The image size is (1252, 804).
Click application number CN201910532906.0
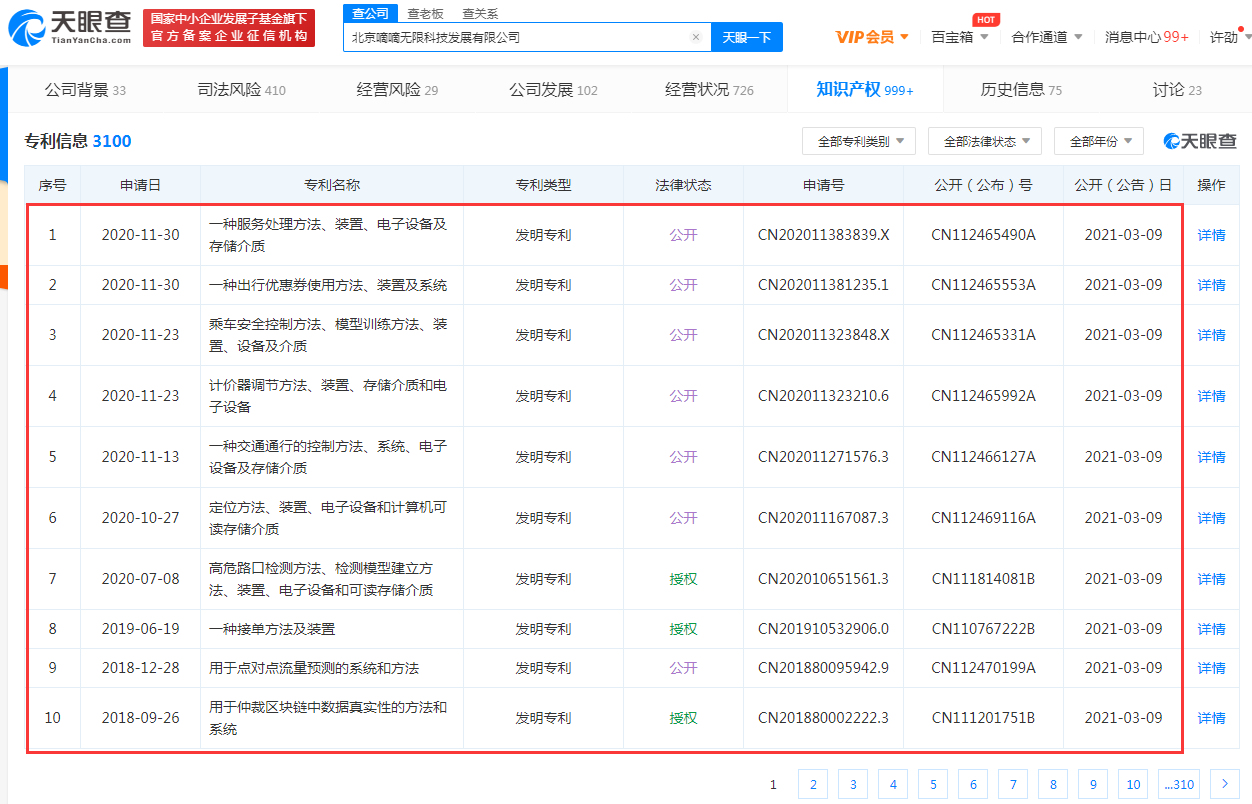pos(824,629)
